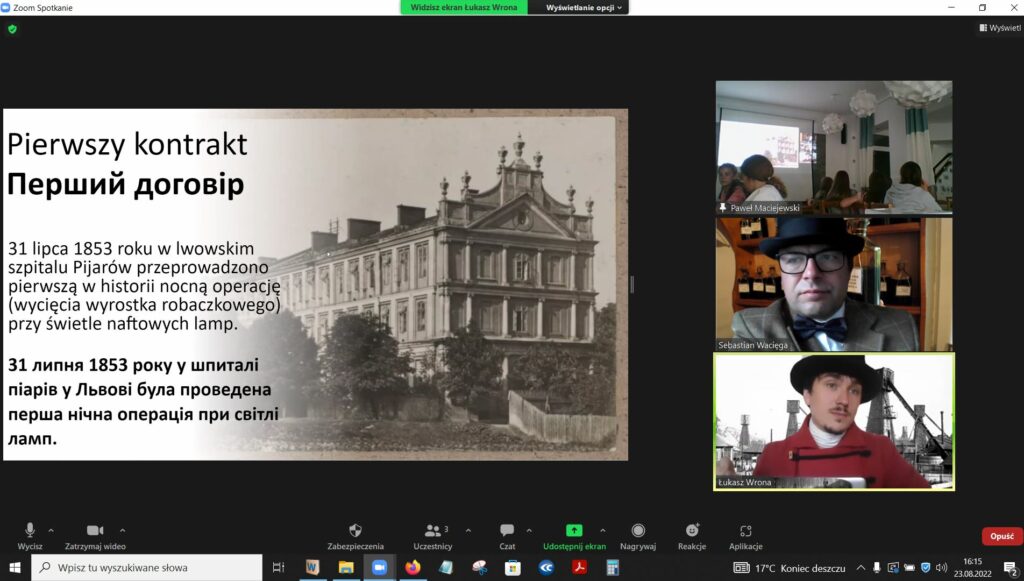Mute microphone with Wycisz button

coord(30,531)
